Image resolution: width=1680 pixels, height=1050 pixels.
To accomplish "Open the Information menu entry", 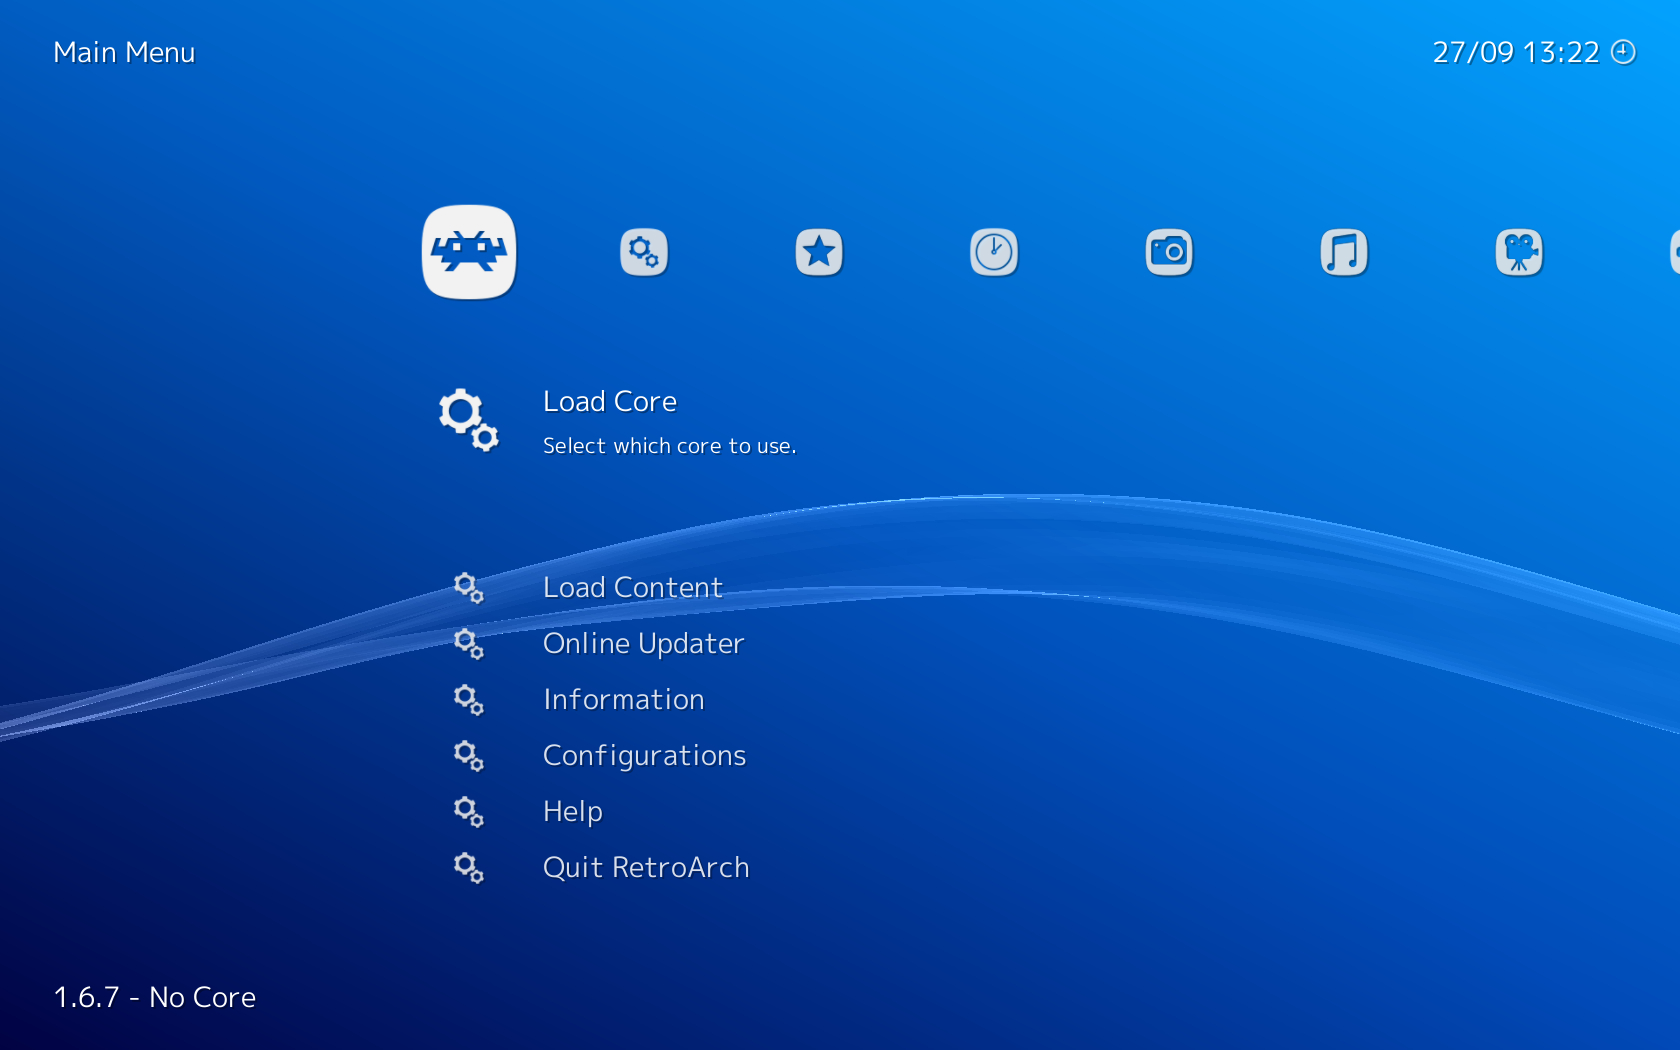I will [623, 699].
